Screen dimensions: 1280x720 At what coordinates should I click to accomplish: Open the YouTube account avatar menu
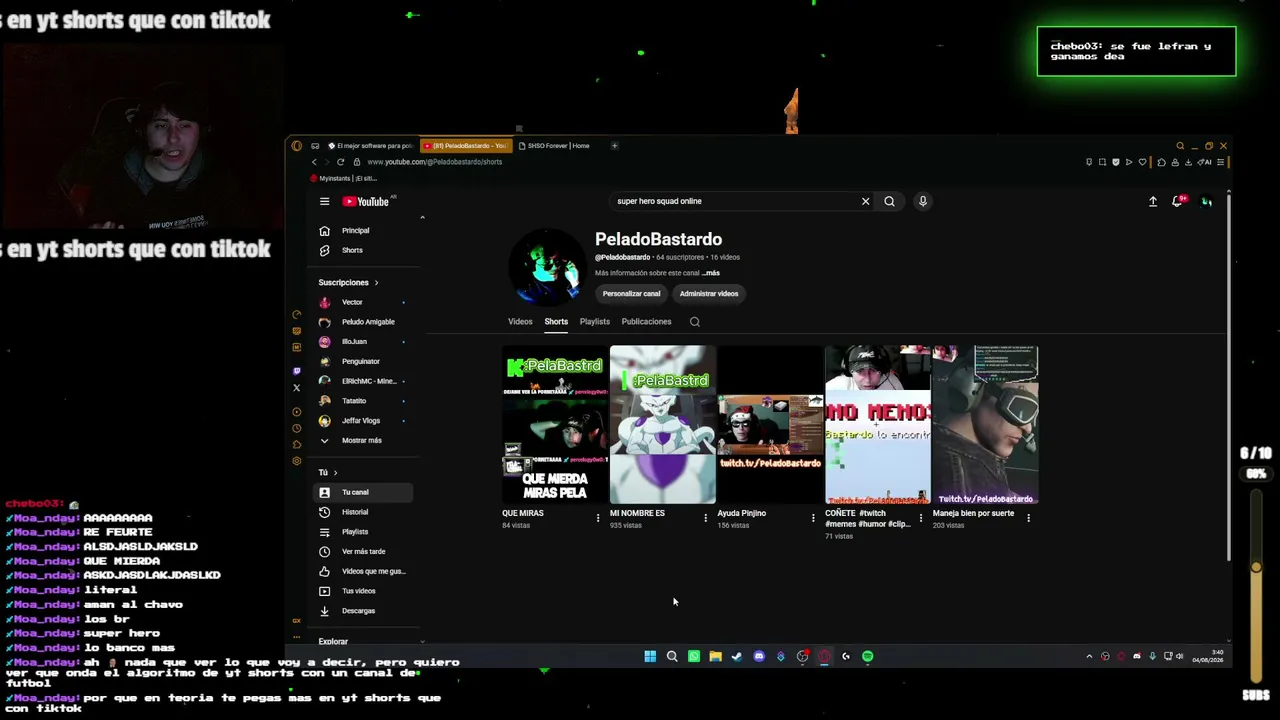click(x=1206, y=201)
